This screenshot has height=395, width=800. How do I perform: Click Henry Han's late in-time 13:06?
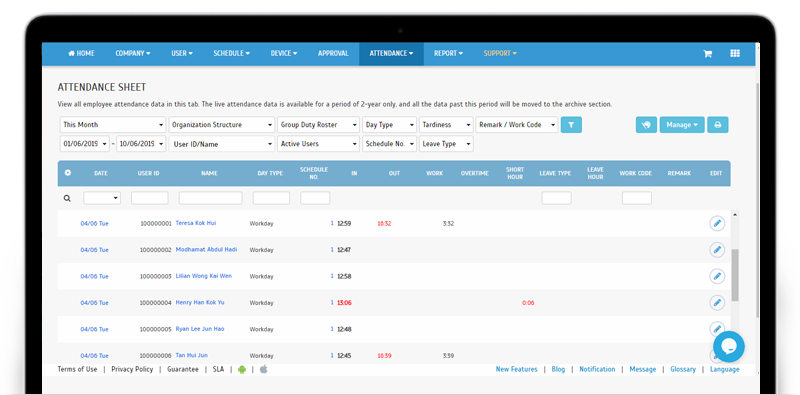[x=344, y=303]
